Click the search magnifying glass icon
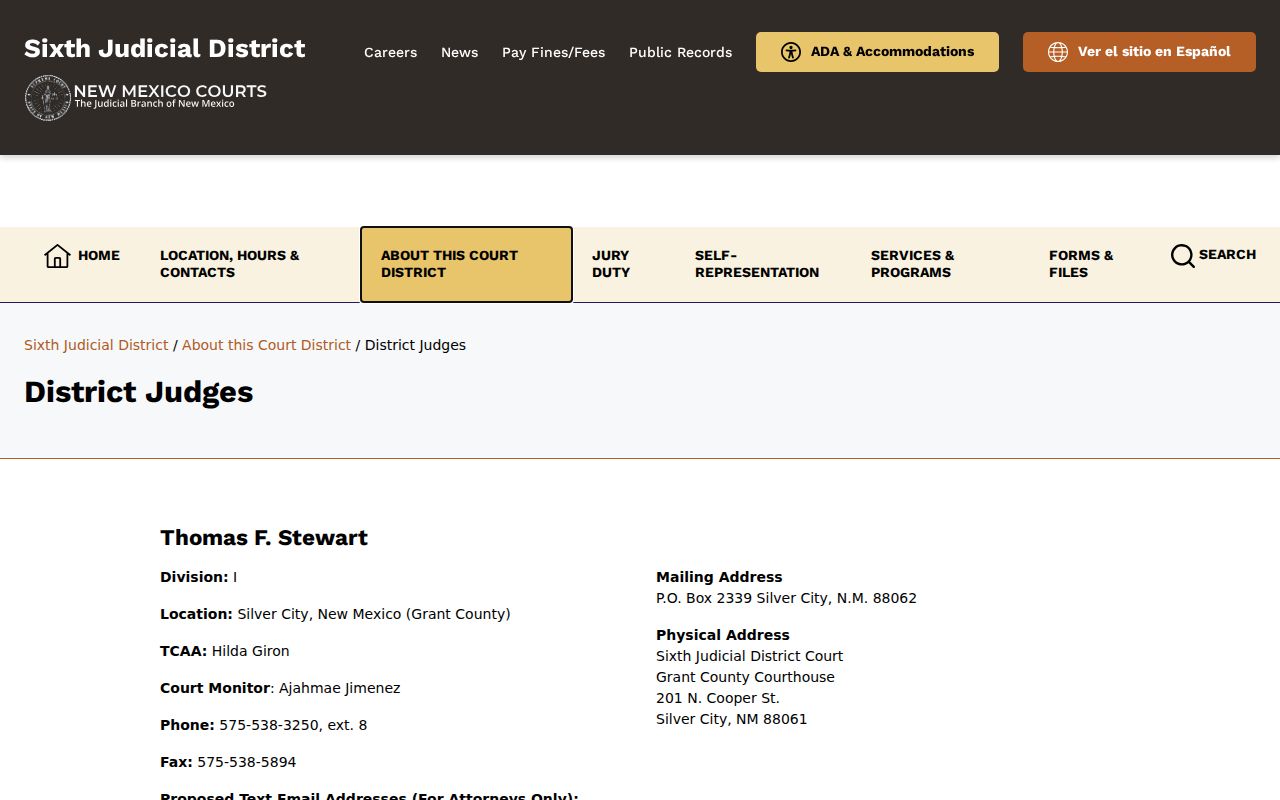Image resolution: width=1280 pixels, height=800 pixels. [1182, 256]
